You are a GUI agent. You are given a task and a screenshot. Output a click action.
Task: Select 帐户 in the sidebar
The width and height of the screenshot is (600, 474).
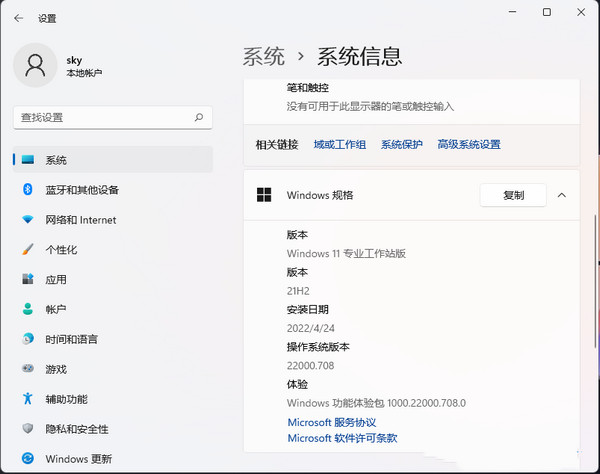pyautogui.click(x=113, y=309)
